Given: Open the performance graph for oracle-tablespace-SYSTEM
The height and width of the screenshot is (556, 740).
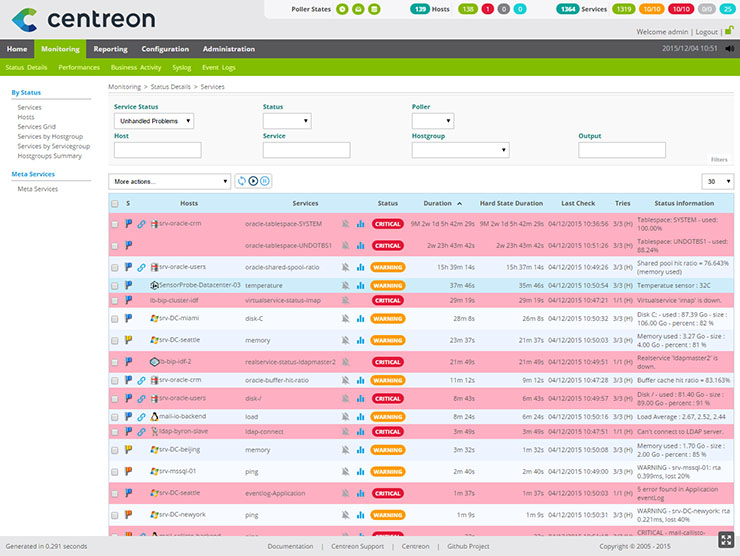Looking at the screenshot, I should click(360, 224).
